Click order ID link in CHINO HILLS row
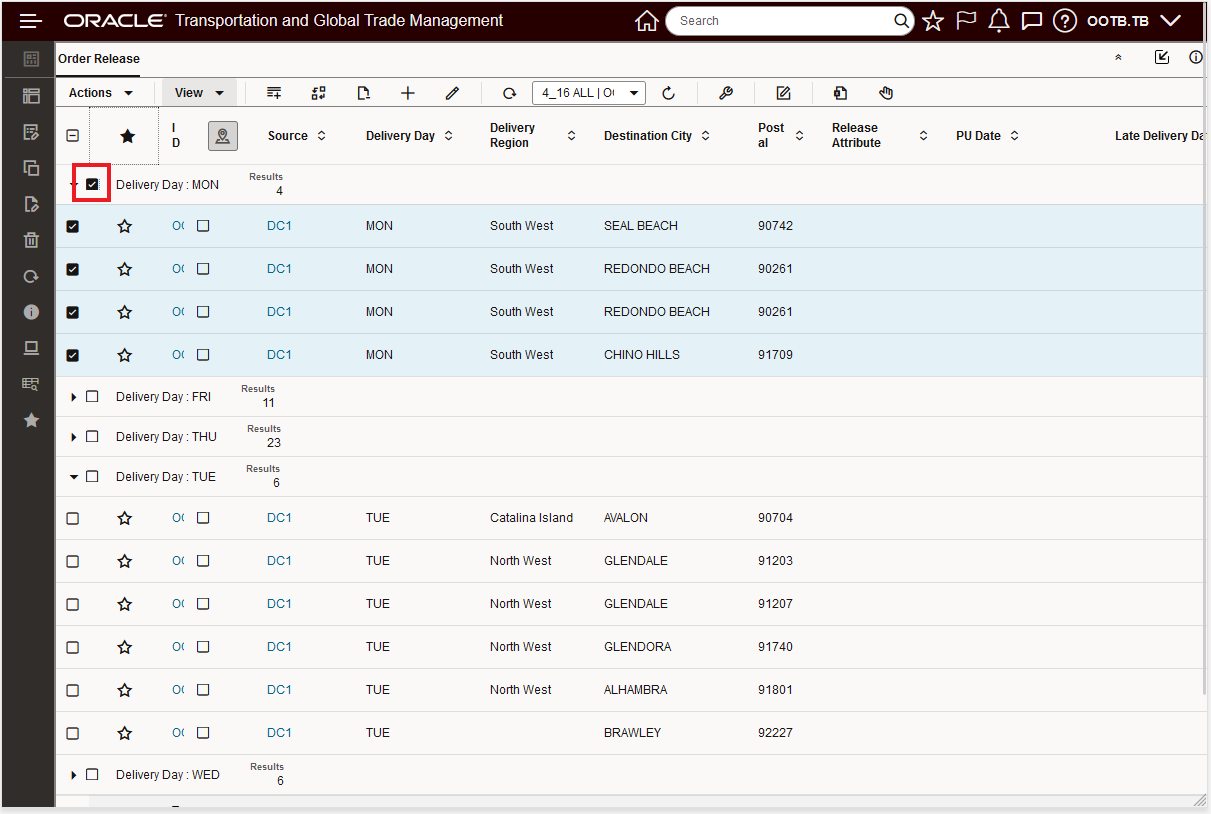The height and width of the screenshot is (814, 1211). pyautogui.click(x=178, y=355)
